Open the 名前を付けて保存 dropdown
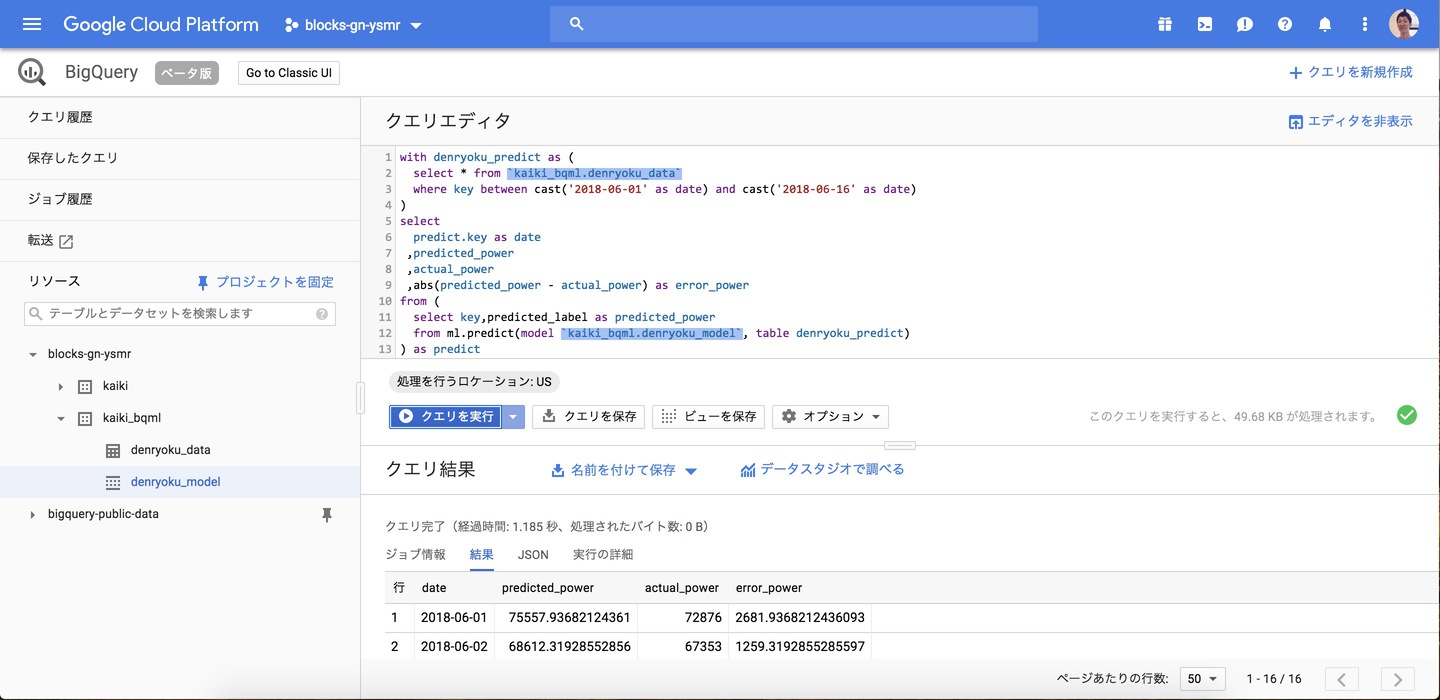Screen dimensions: 1440x700 point(624,470)
